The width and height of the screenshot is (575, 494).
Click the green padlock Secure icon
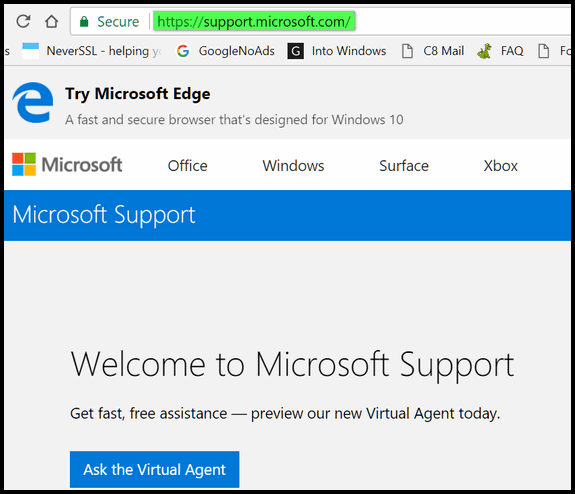click(x=84, y=22)
